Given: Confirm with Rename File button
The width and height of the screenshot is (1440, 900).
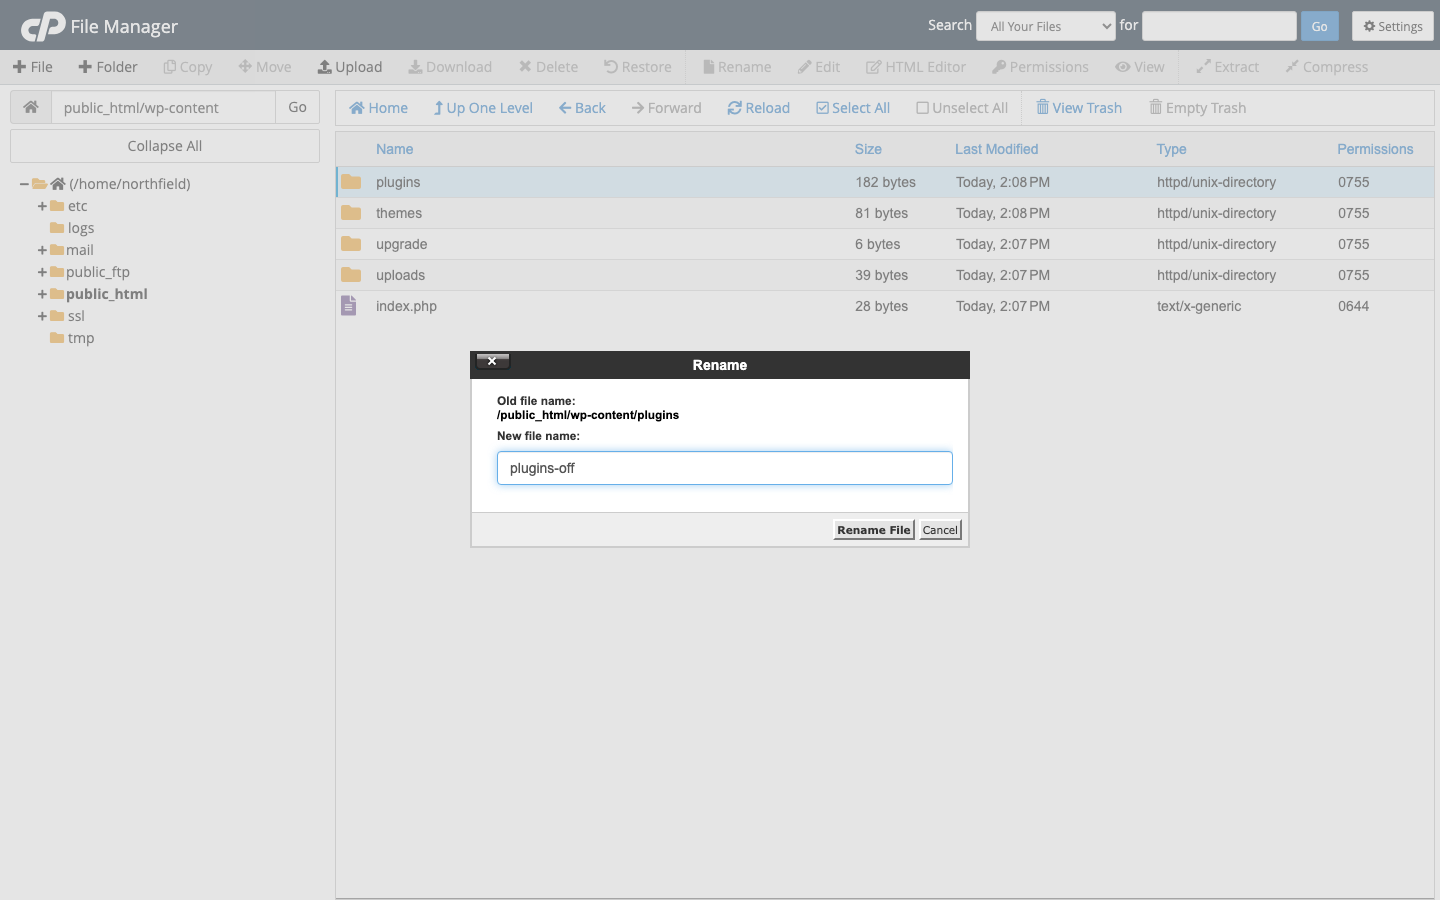Looking at the screenshot, I should click(874, 530).
